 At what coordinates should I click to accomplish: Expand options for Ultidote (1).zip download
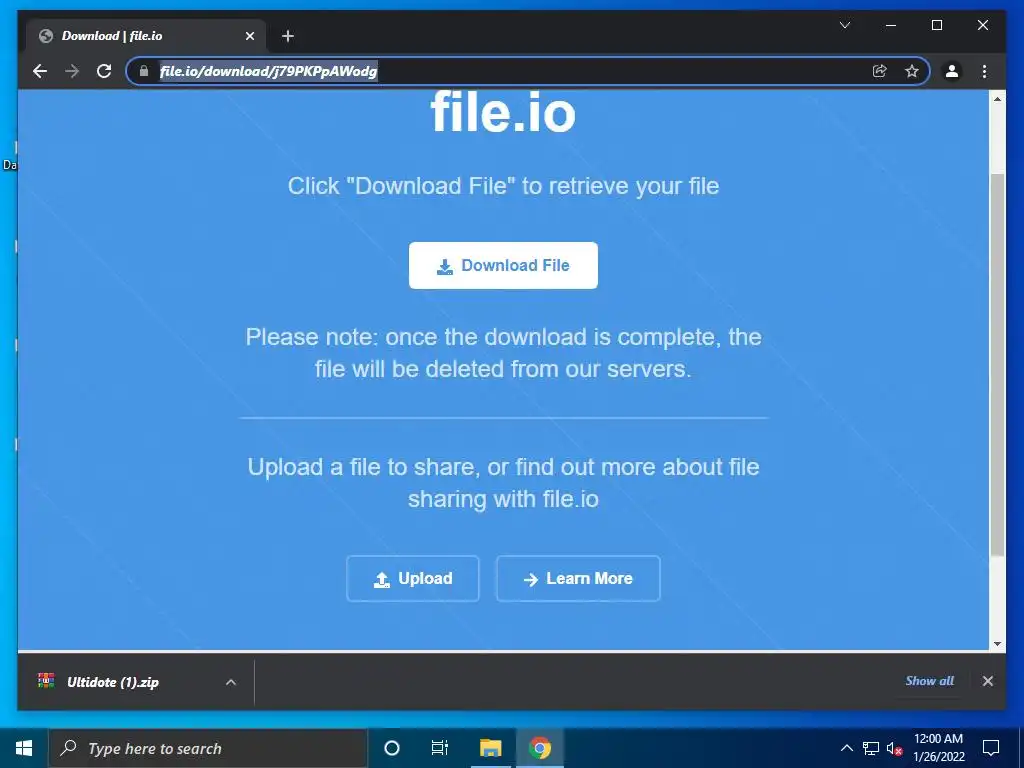click(x=231, y=682)
